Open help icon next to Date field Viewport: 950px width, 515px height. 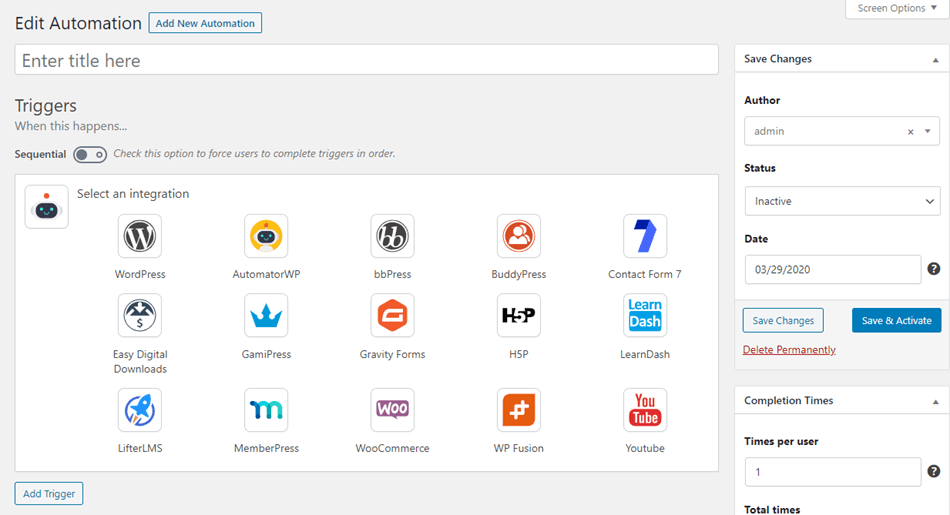tap(934, 269)
